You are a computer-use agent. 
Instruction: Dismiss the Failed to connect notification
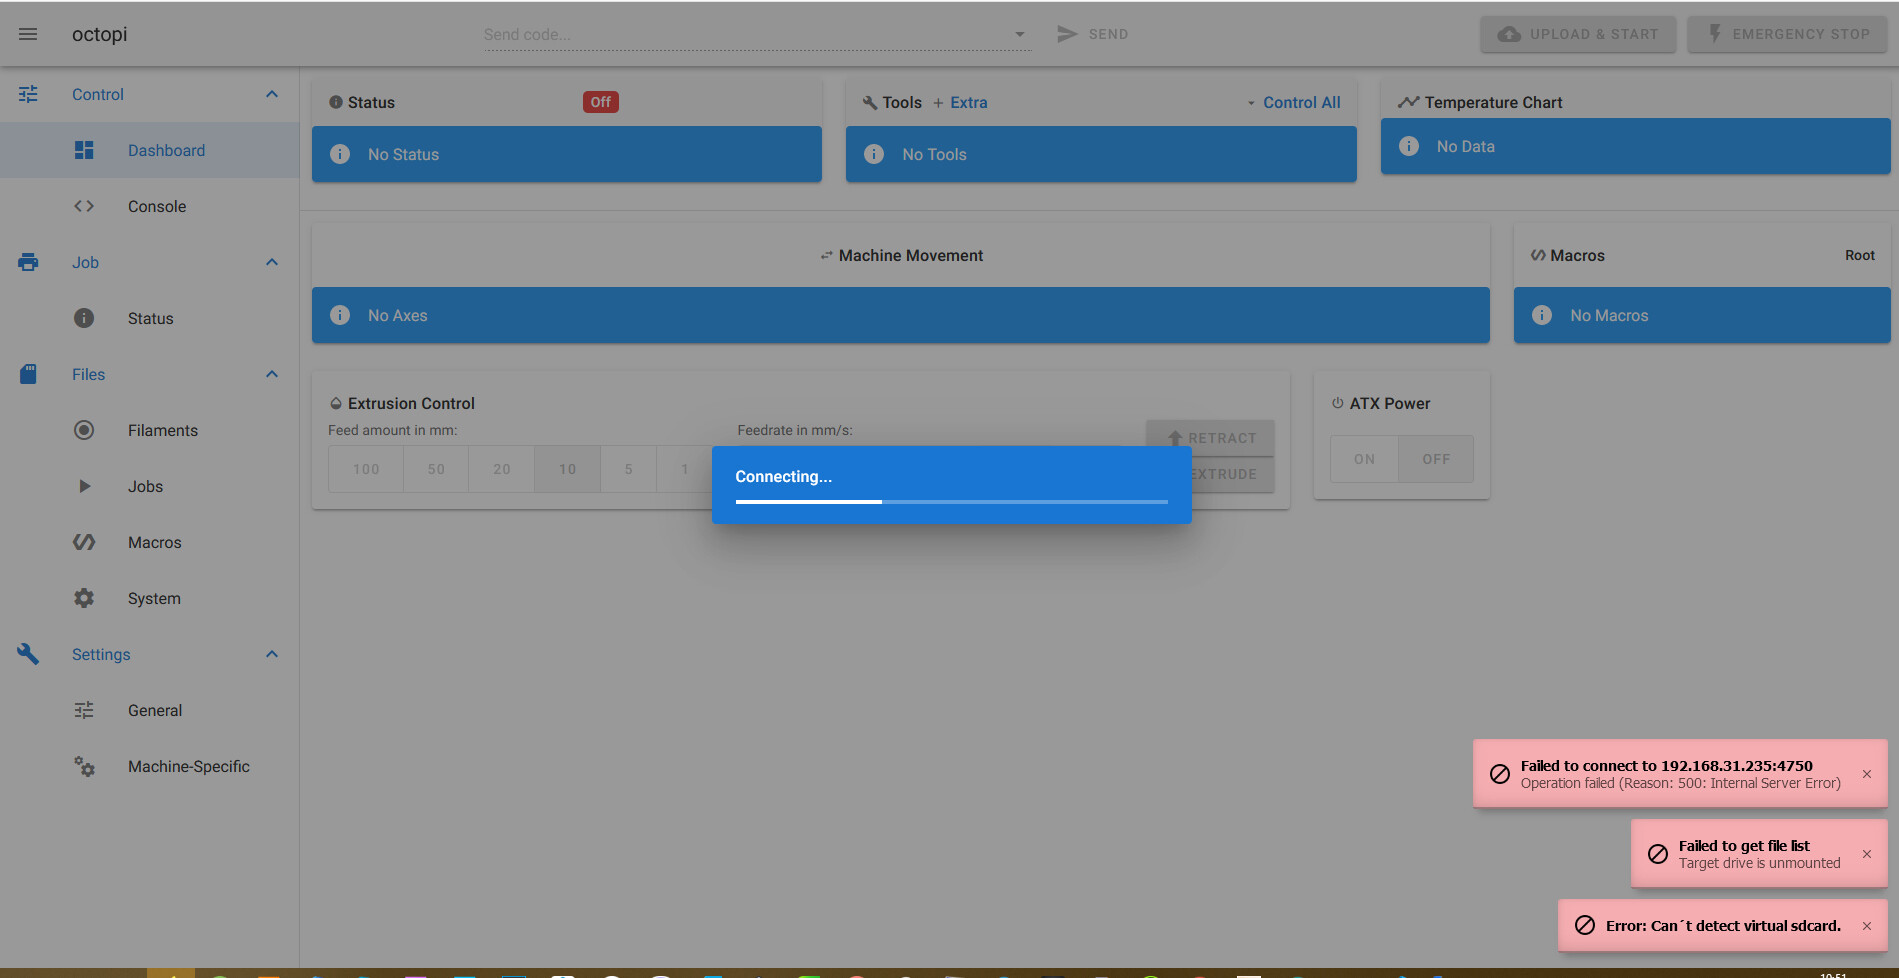(1866, 774)
